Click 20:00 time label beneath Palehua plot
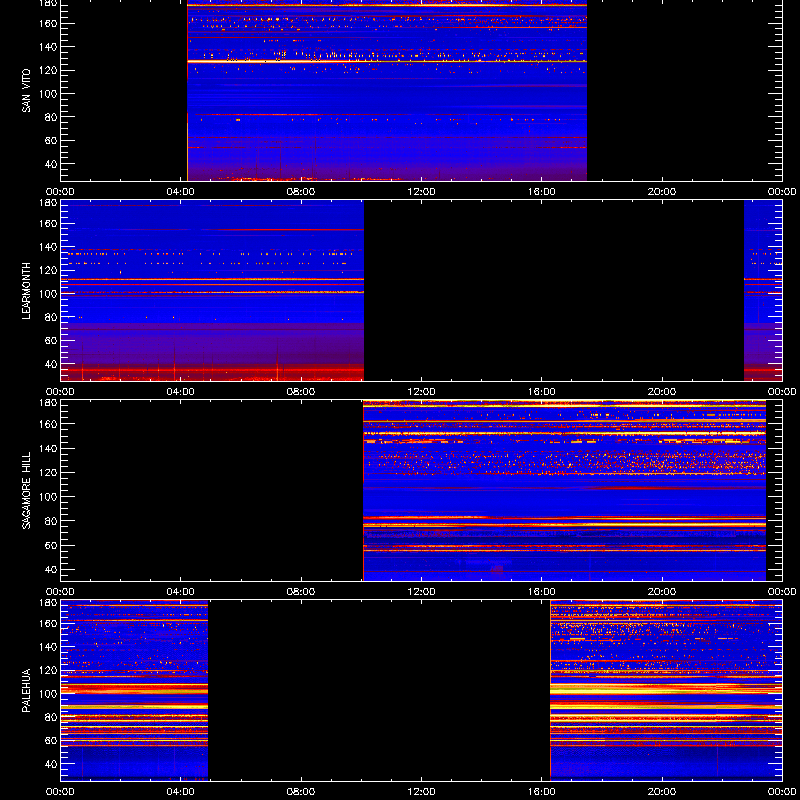 [x=662, y=792]
